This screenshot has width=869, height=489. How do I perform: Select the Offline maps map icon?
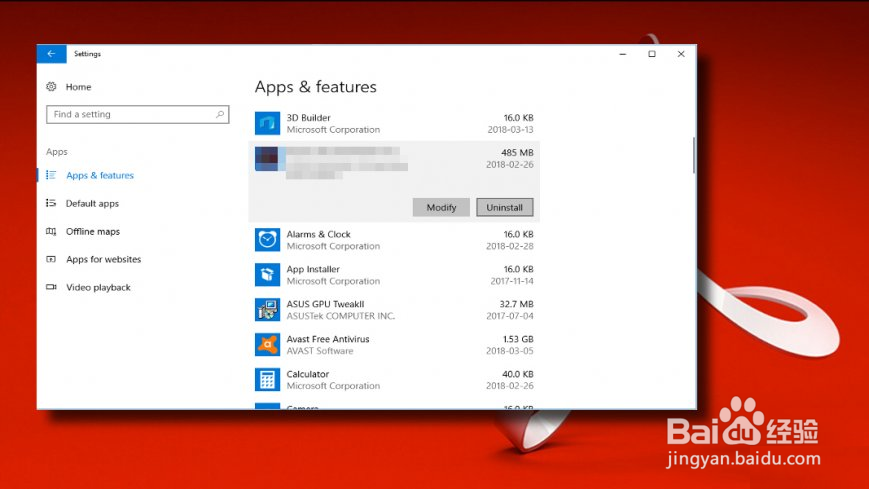click(51, 231)
